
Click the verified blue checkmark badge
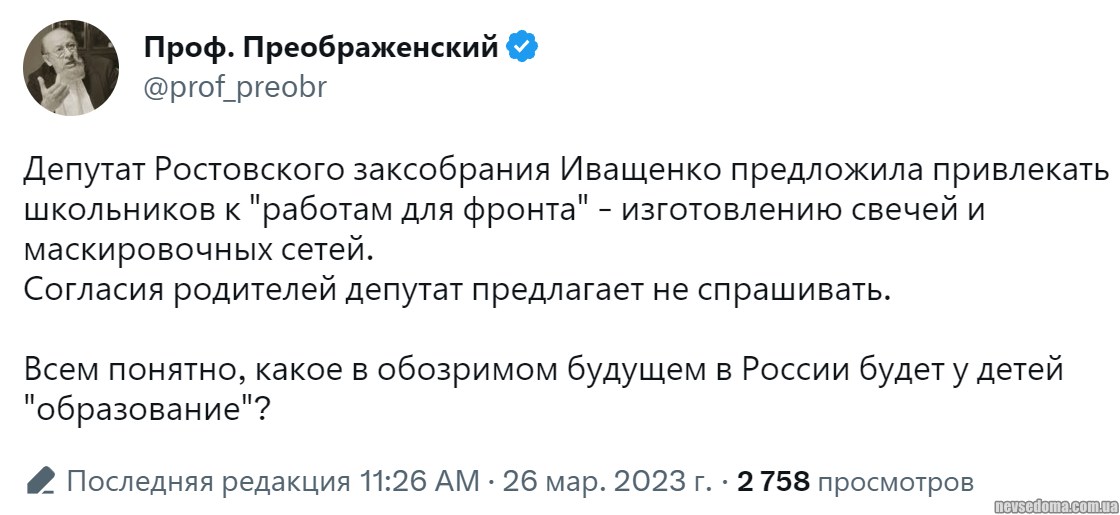(523, 46)
